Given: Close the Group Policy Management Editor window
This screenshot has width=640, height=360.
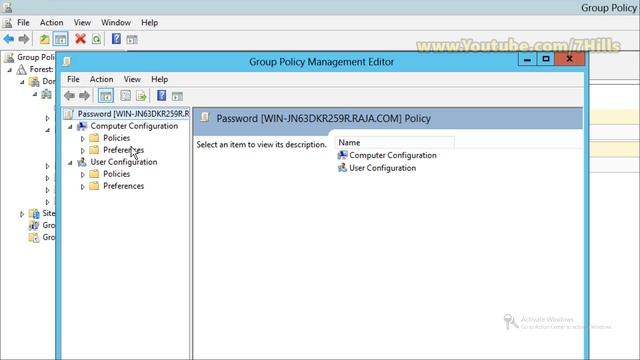Looking at the screenshot, I should 569,59.
